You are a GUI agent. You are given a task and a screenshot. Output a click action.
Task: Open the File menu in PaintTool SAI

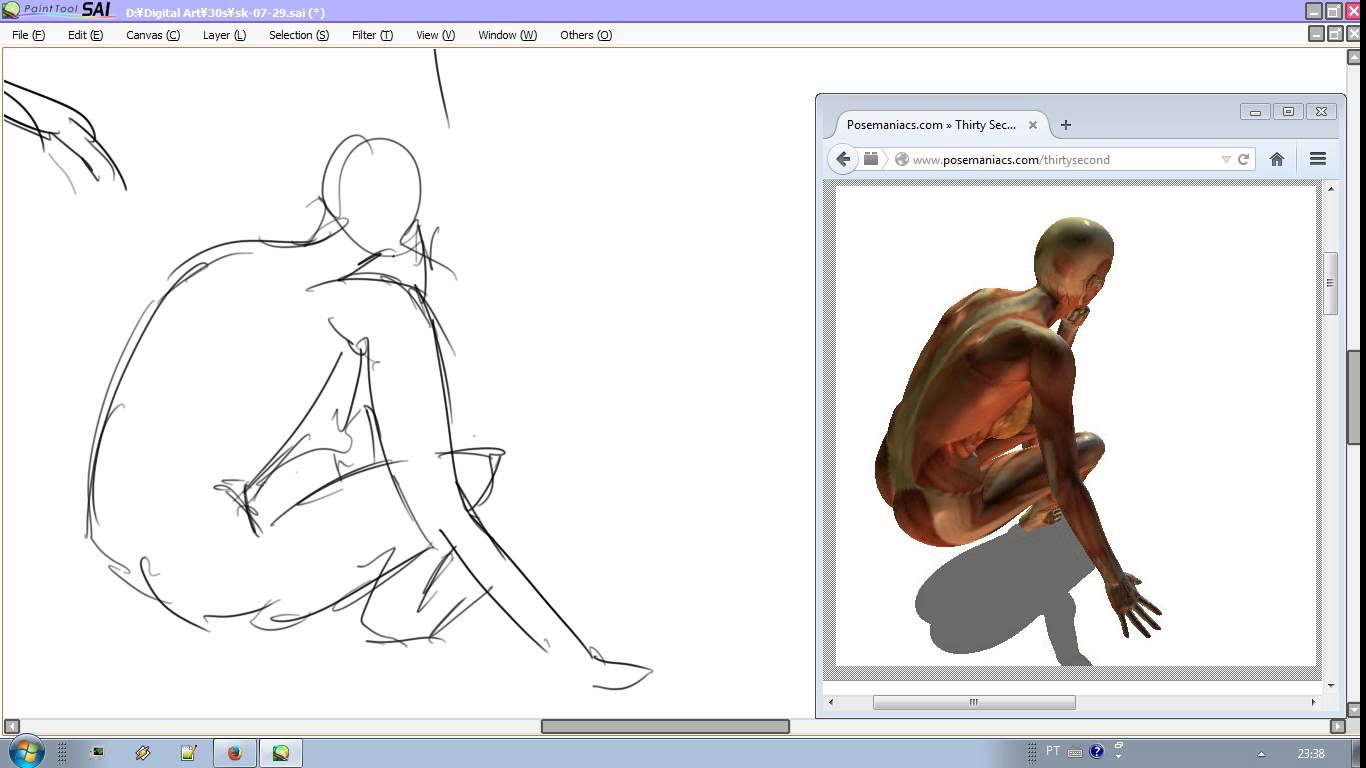tap(26, 34)
